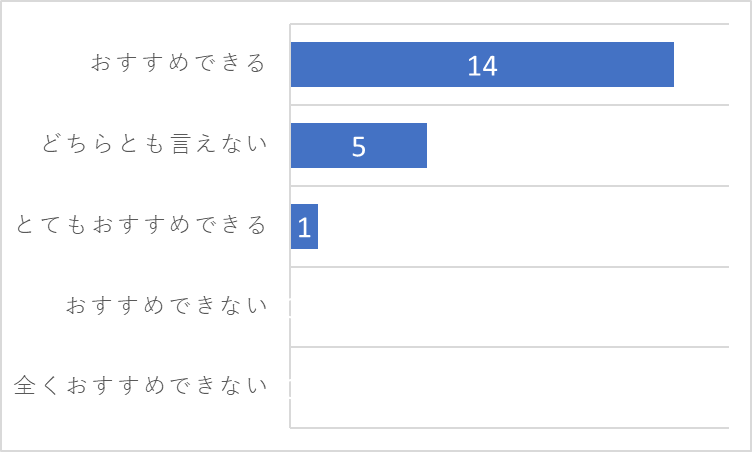Click the bottom gridline of the plot area
The width and height of the screenshot is (752, 452).
tap(509, 428)
